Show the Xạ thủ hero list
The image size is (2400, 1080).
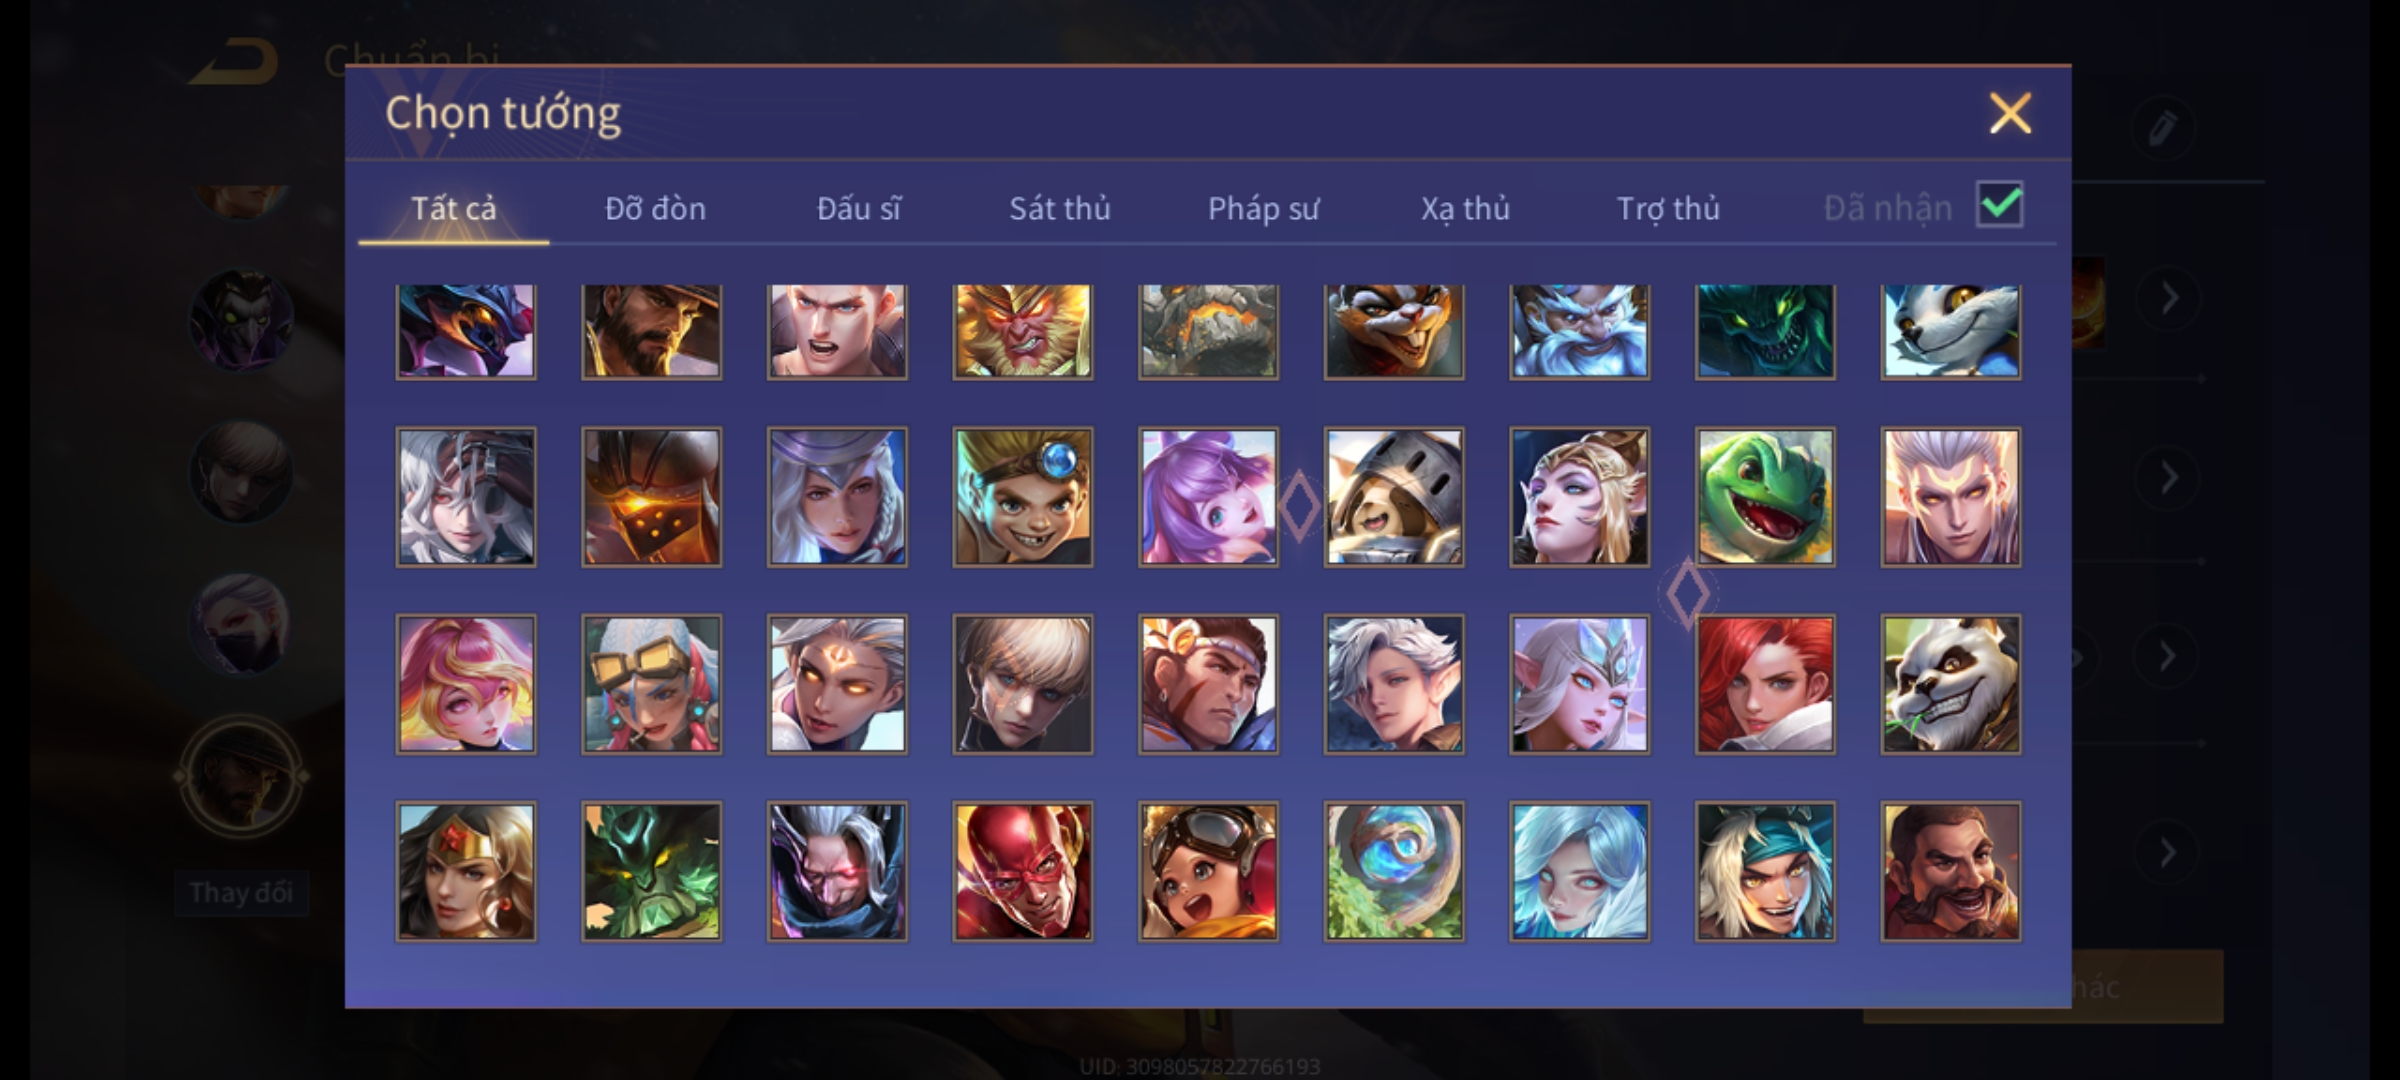pyautogui.click(x=1466, y=208)
